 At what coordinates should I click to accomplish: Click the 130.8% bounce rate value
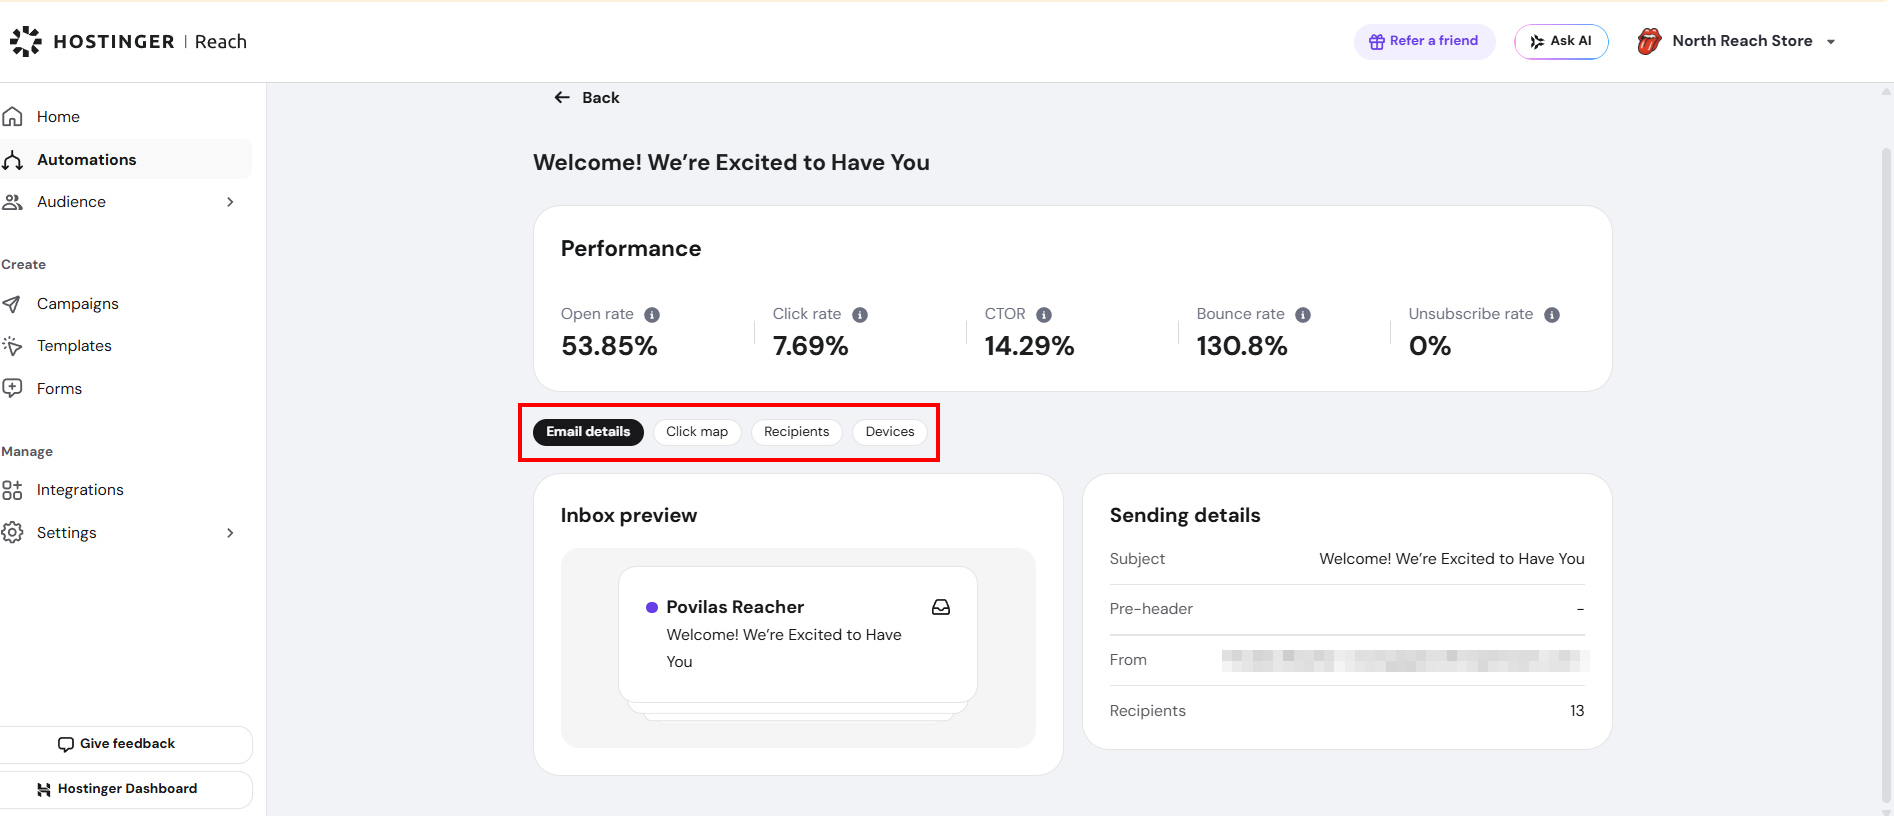point(1242,347)
